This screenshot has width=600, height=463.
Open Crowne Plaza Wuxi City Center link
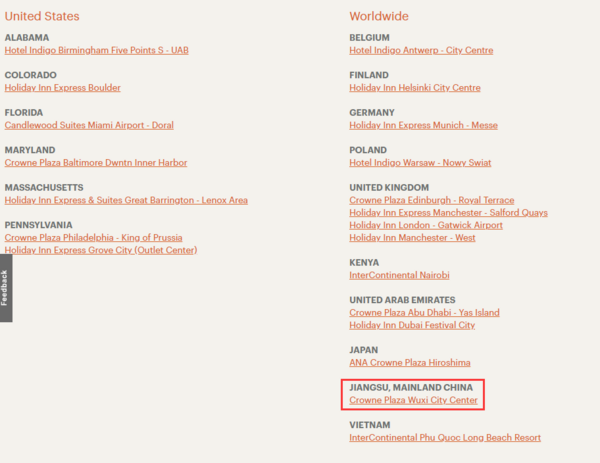[x=413, y=400]
